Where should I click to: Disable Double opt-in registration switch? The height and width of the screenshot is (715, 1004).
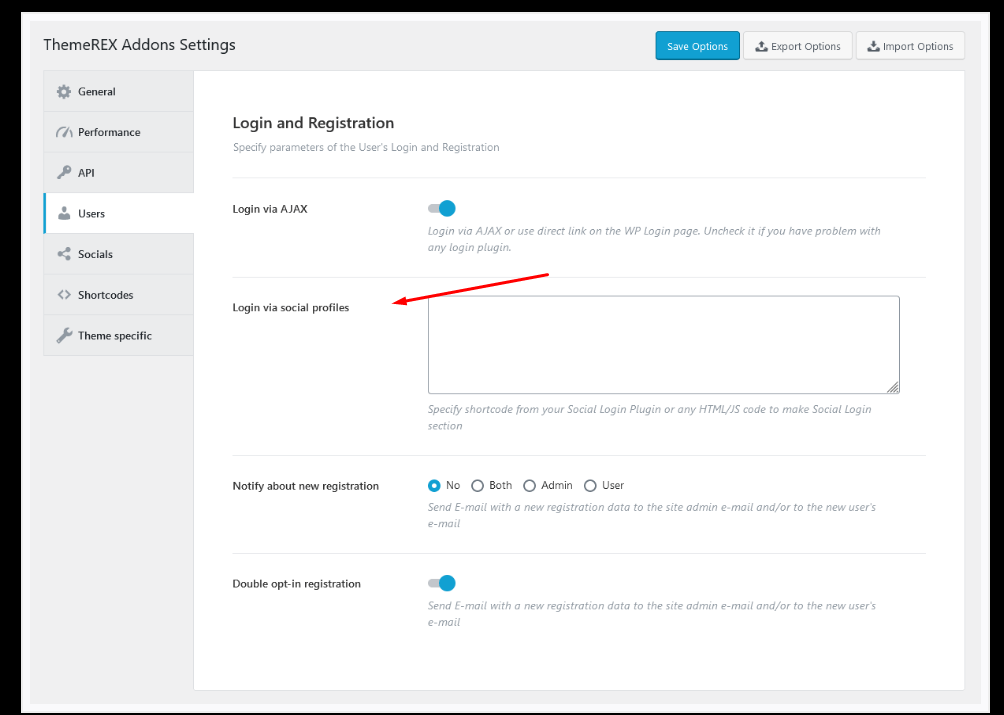coord(441,583)
